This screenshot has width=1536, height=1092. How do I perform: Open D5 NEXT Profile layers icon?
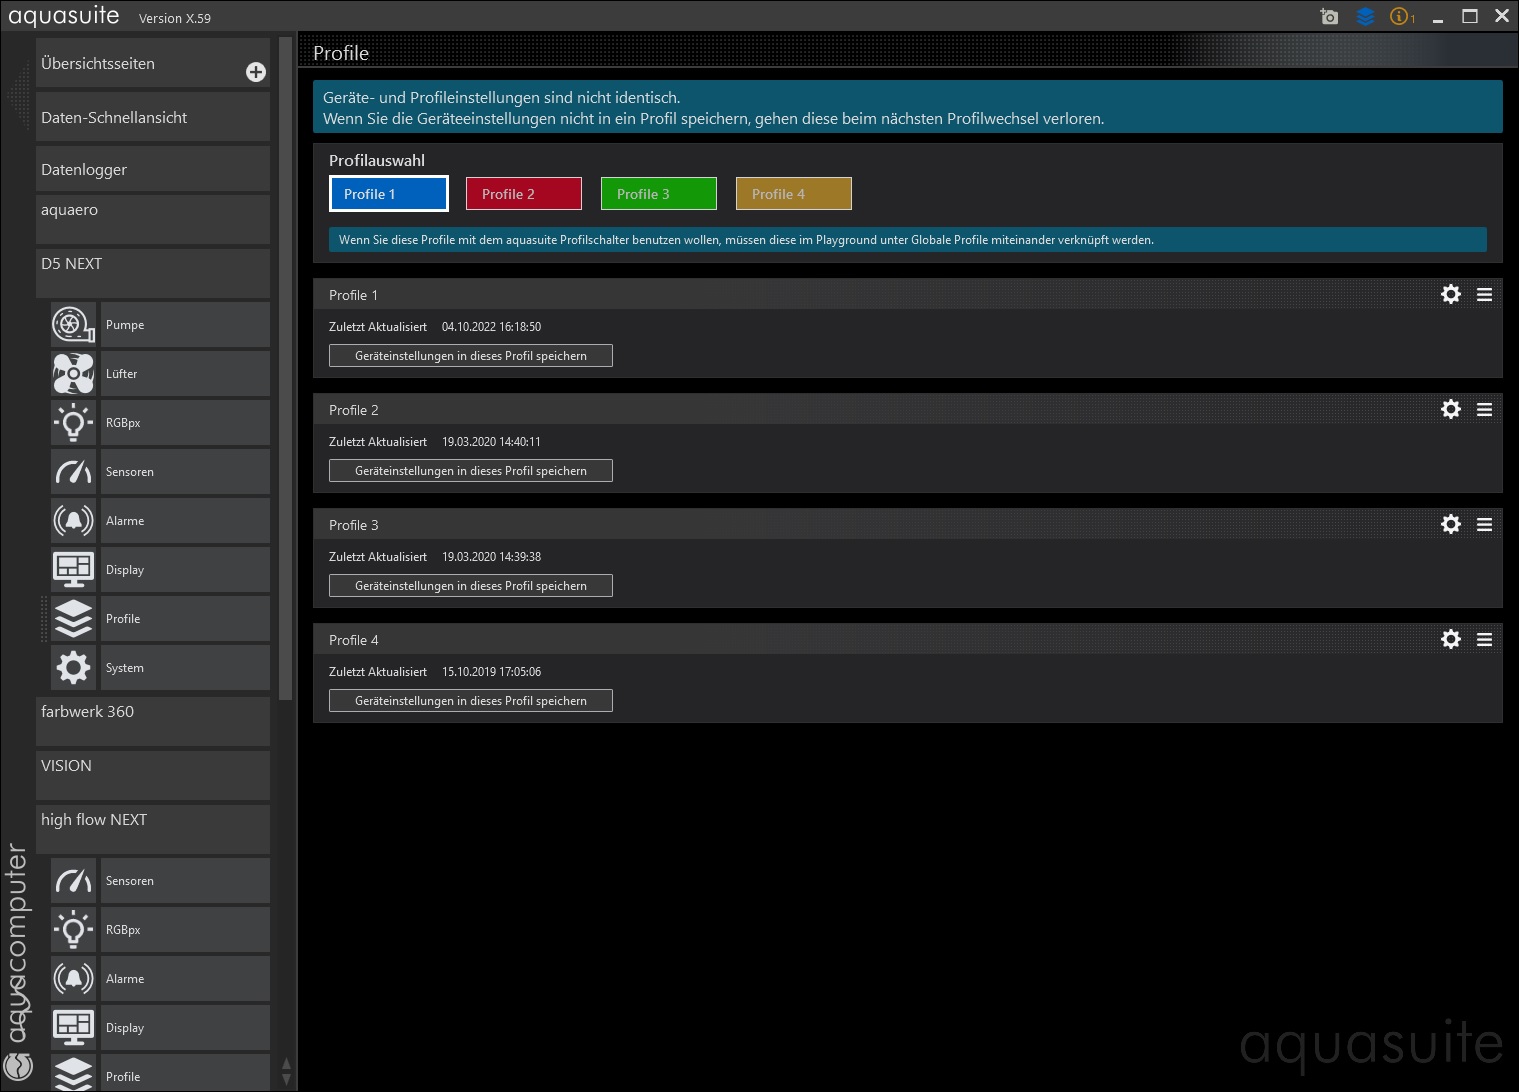coord(73,619)
